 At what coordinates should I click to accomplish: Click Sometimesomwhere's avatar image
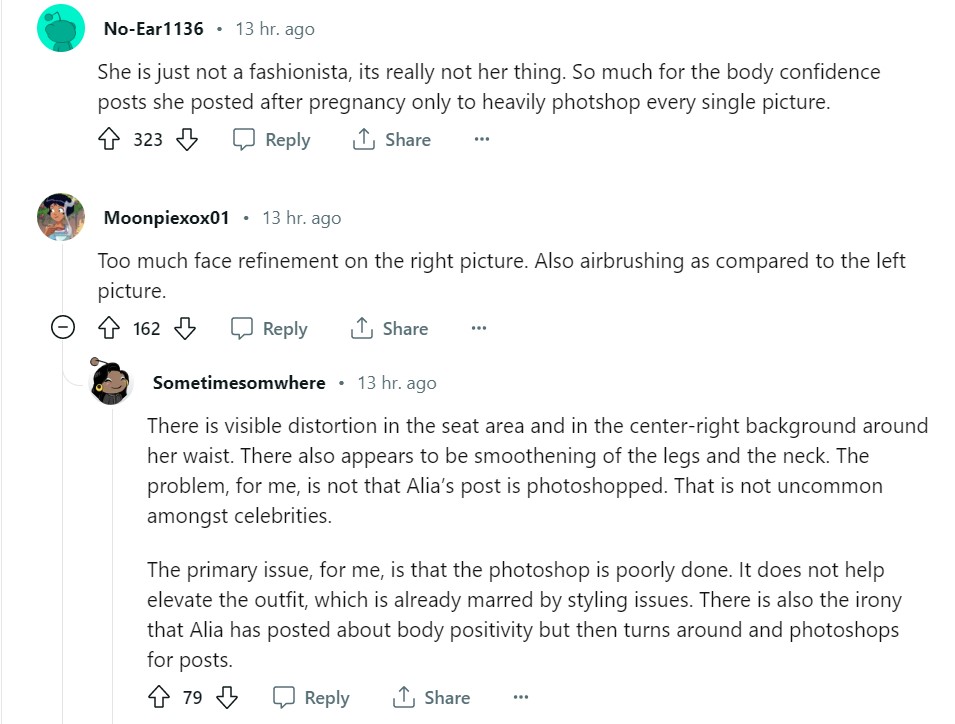coord(112,381)
